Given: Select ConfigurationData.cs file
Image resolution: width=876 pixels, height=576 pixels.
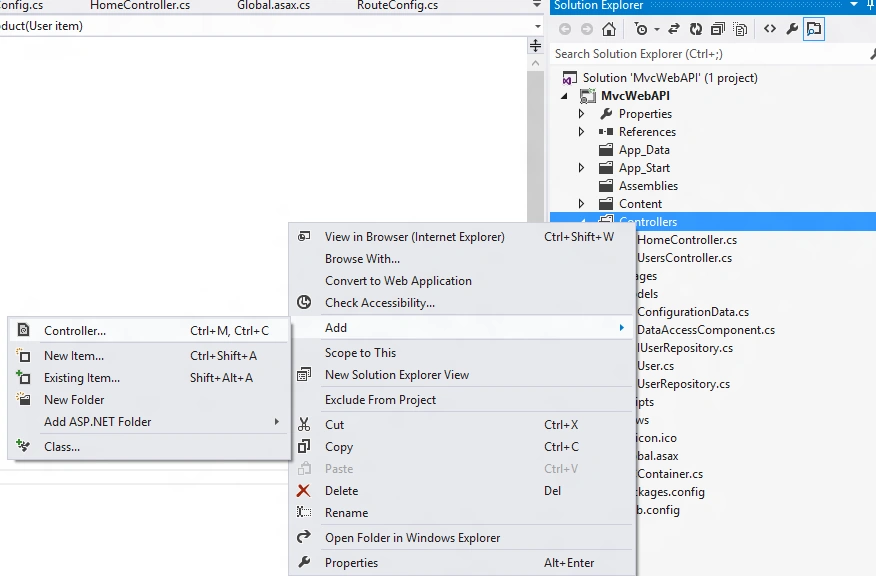Looking at the screenshot, I should click(693, 312).
